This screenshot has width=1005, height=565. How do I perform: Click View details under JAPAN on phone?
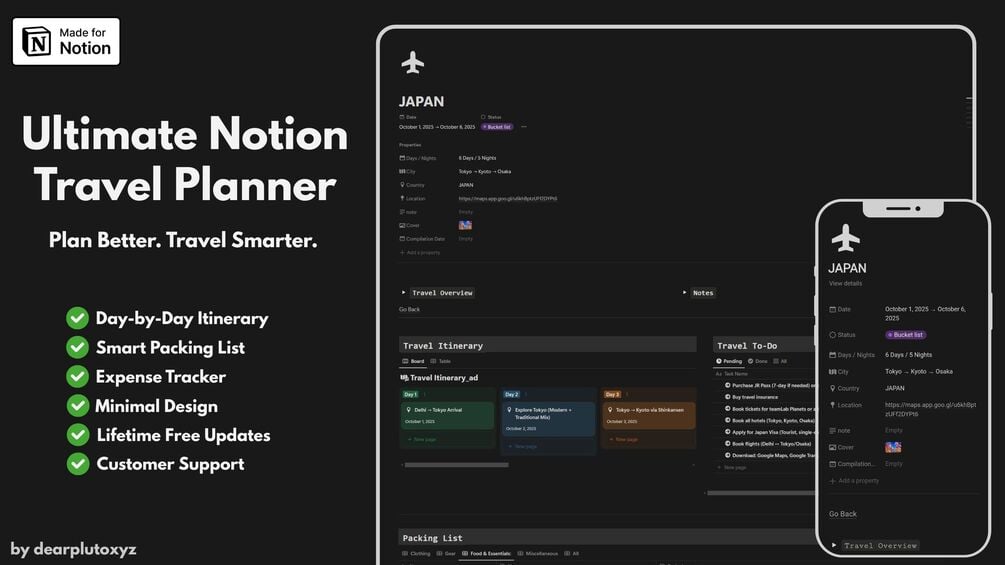click(845, 284)
